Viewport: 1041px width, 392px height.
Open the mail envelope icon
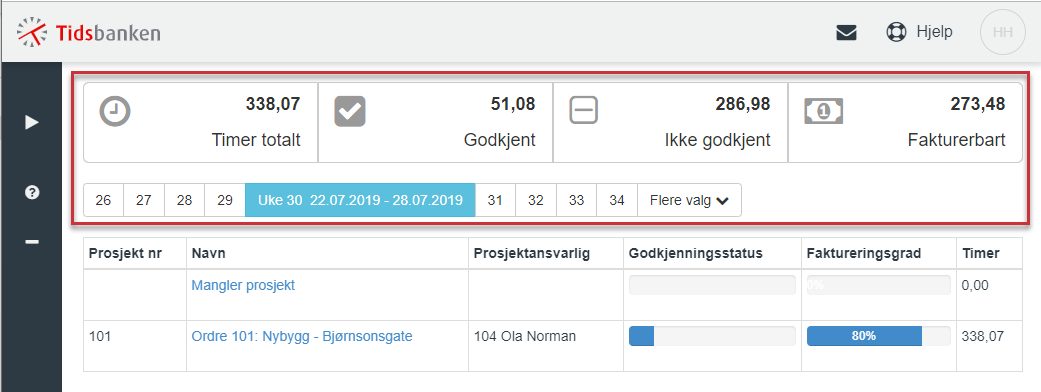tap(846, 32)
